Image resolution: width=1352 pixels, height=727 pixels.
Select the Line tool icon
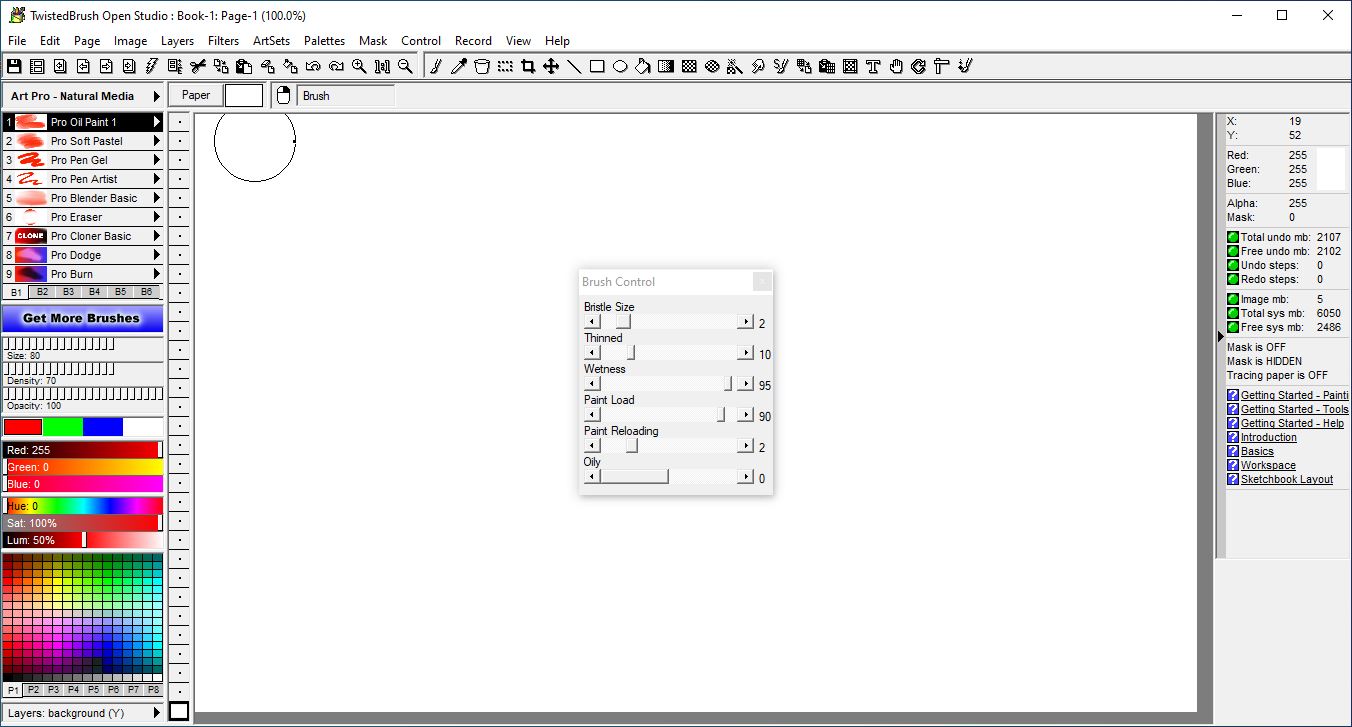pyautogui.click(x=574, y=66)
